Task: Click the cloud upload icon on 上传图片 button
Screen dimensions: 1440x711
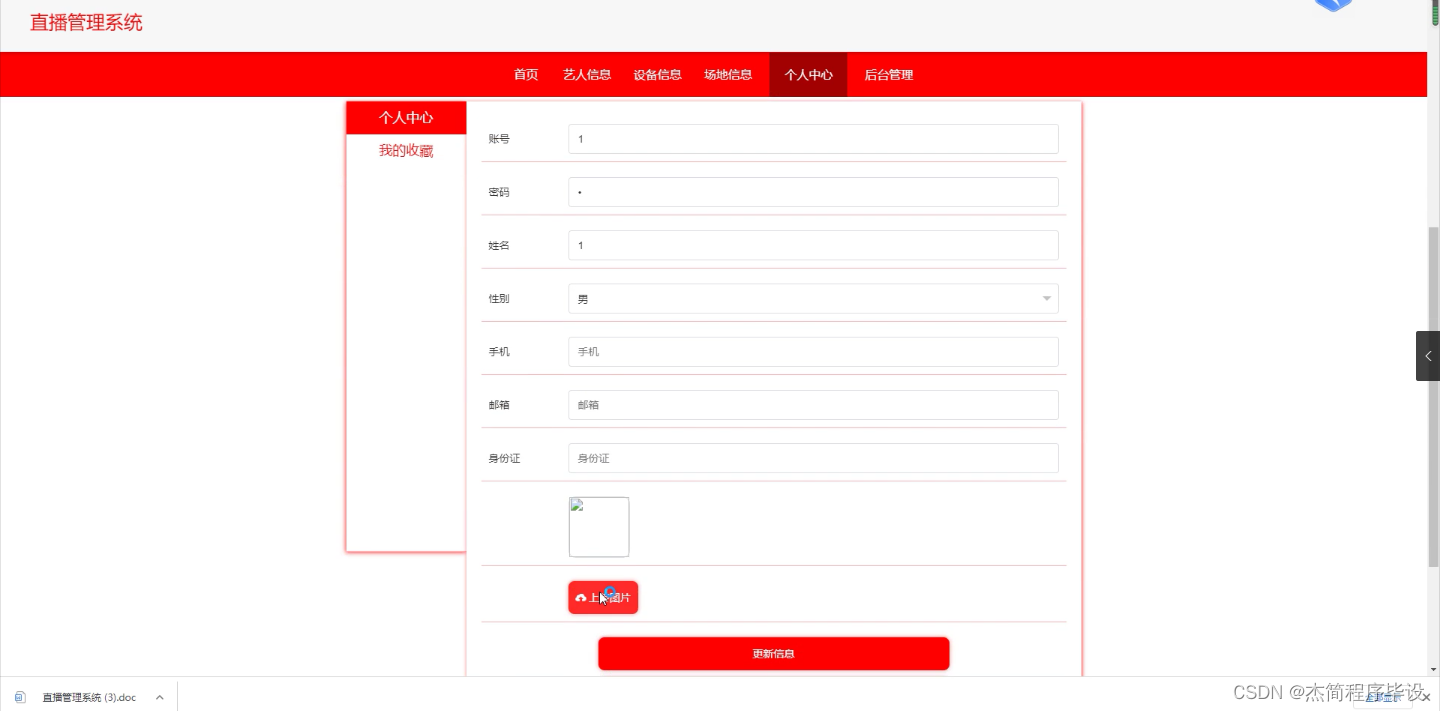Action: (x=581, y=597)
